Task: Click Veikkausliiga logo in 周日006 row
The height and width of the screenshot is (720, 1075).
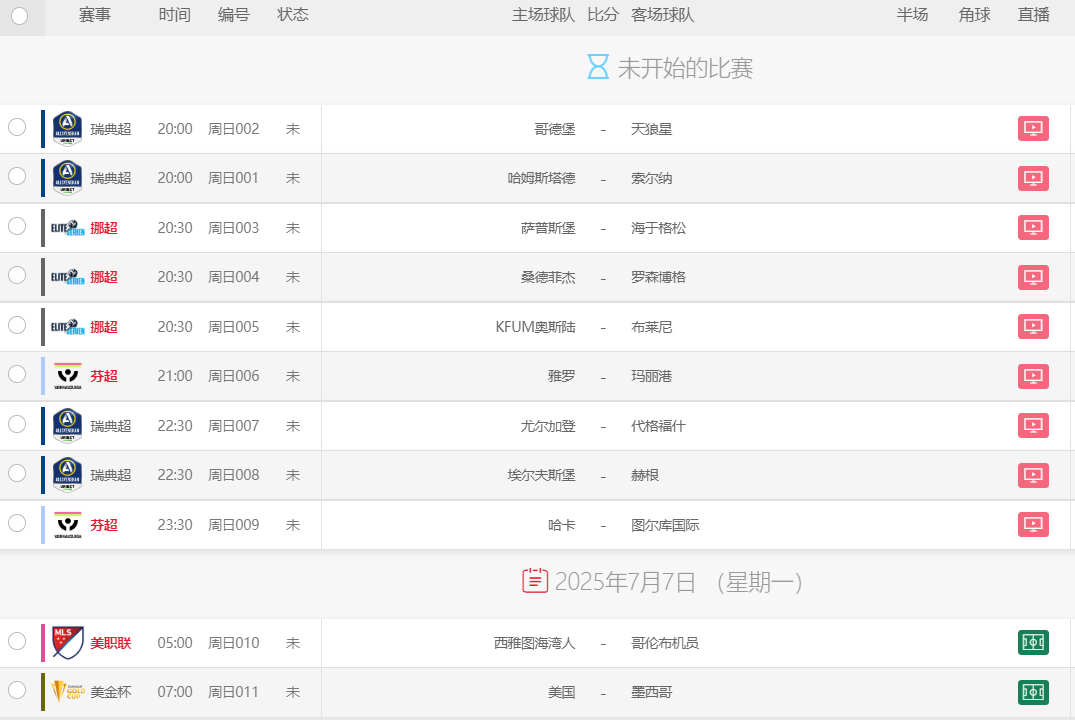Action: [67, 376]
